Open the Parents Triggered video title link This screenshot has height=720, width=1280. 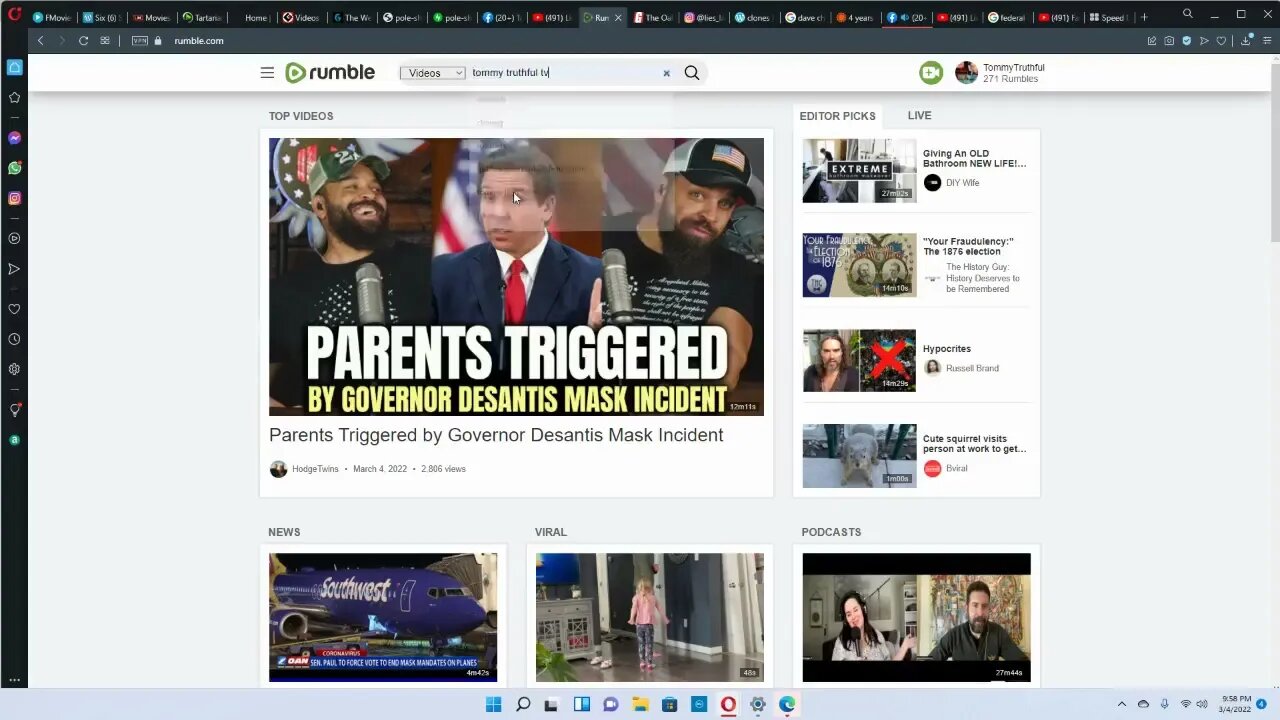point(496,435)
